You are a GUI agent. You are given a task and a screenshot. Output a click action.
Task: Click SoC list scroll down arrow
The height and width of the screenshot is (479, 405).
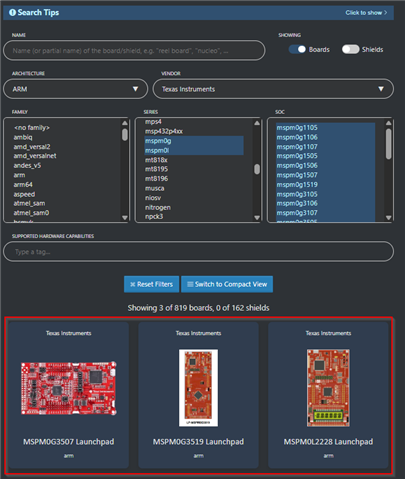click(389, 218)
